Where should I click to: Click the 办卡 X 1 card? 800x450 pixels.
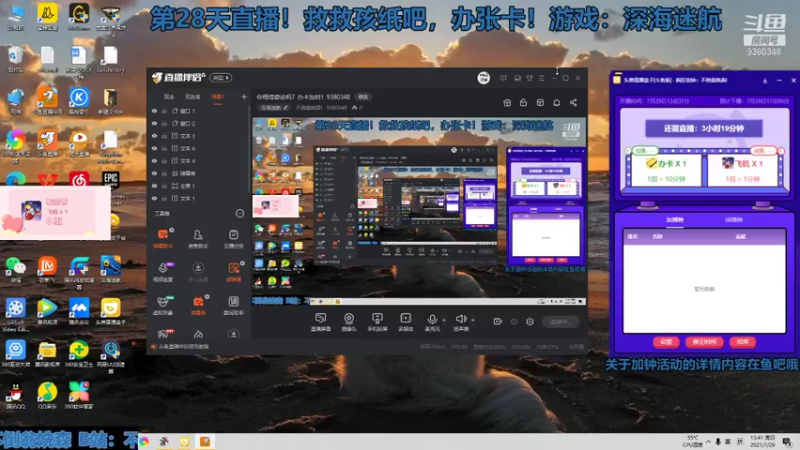click(x=666, y=170)
